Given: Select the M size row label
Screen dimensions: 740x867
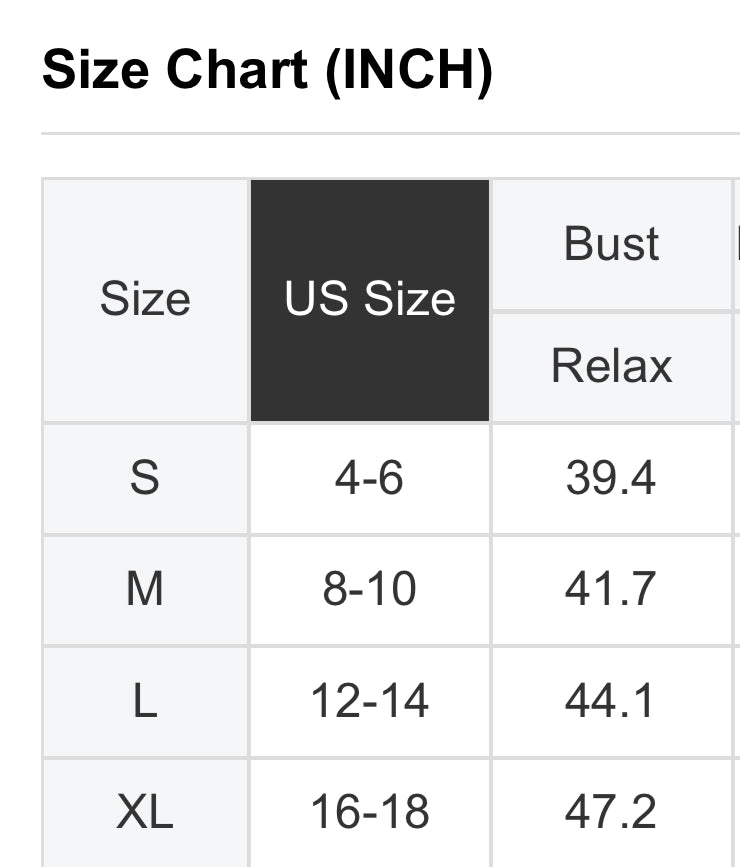Looking at the screenshot, I should click(145, 590).
